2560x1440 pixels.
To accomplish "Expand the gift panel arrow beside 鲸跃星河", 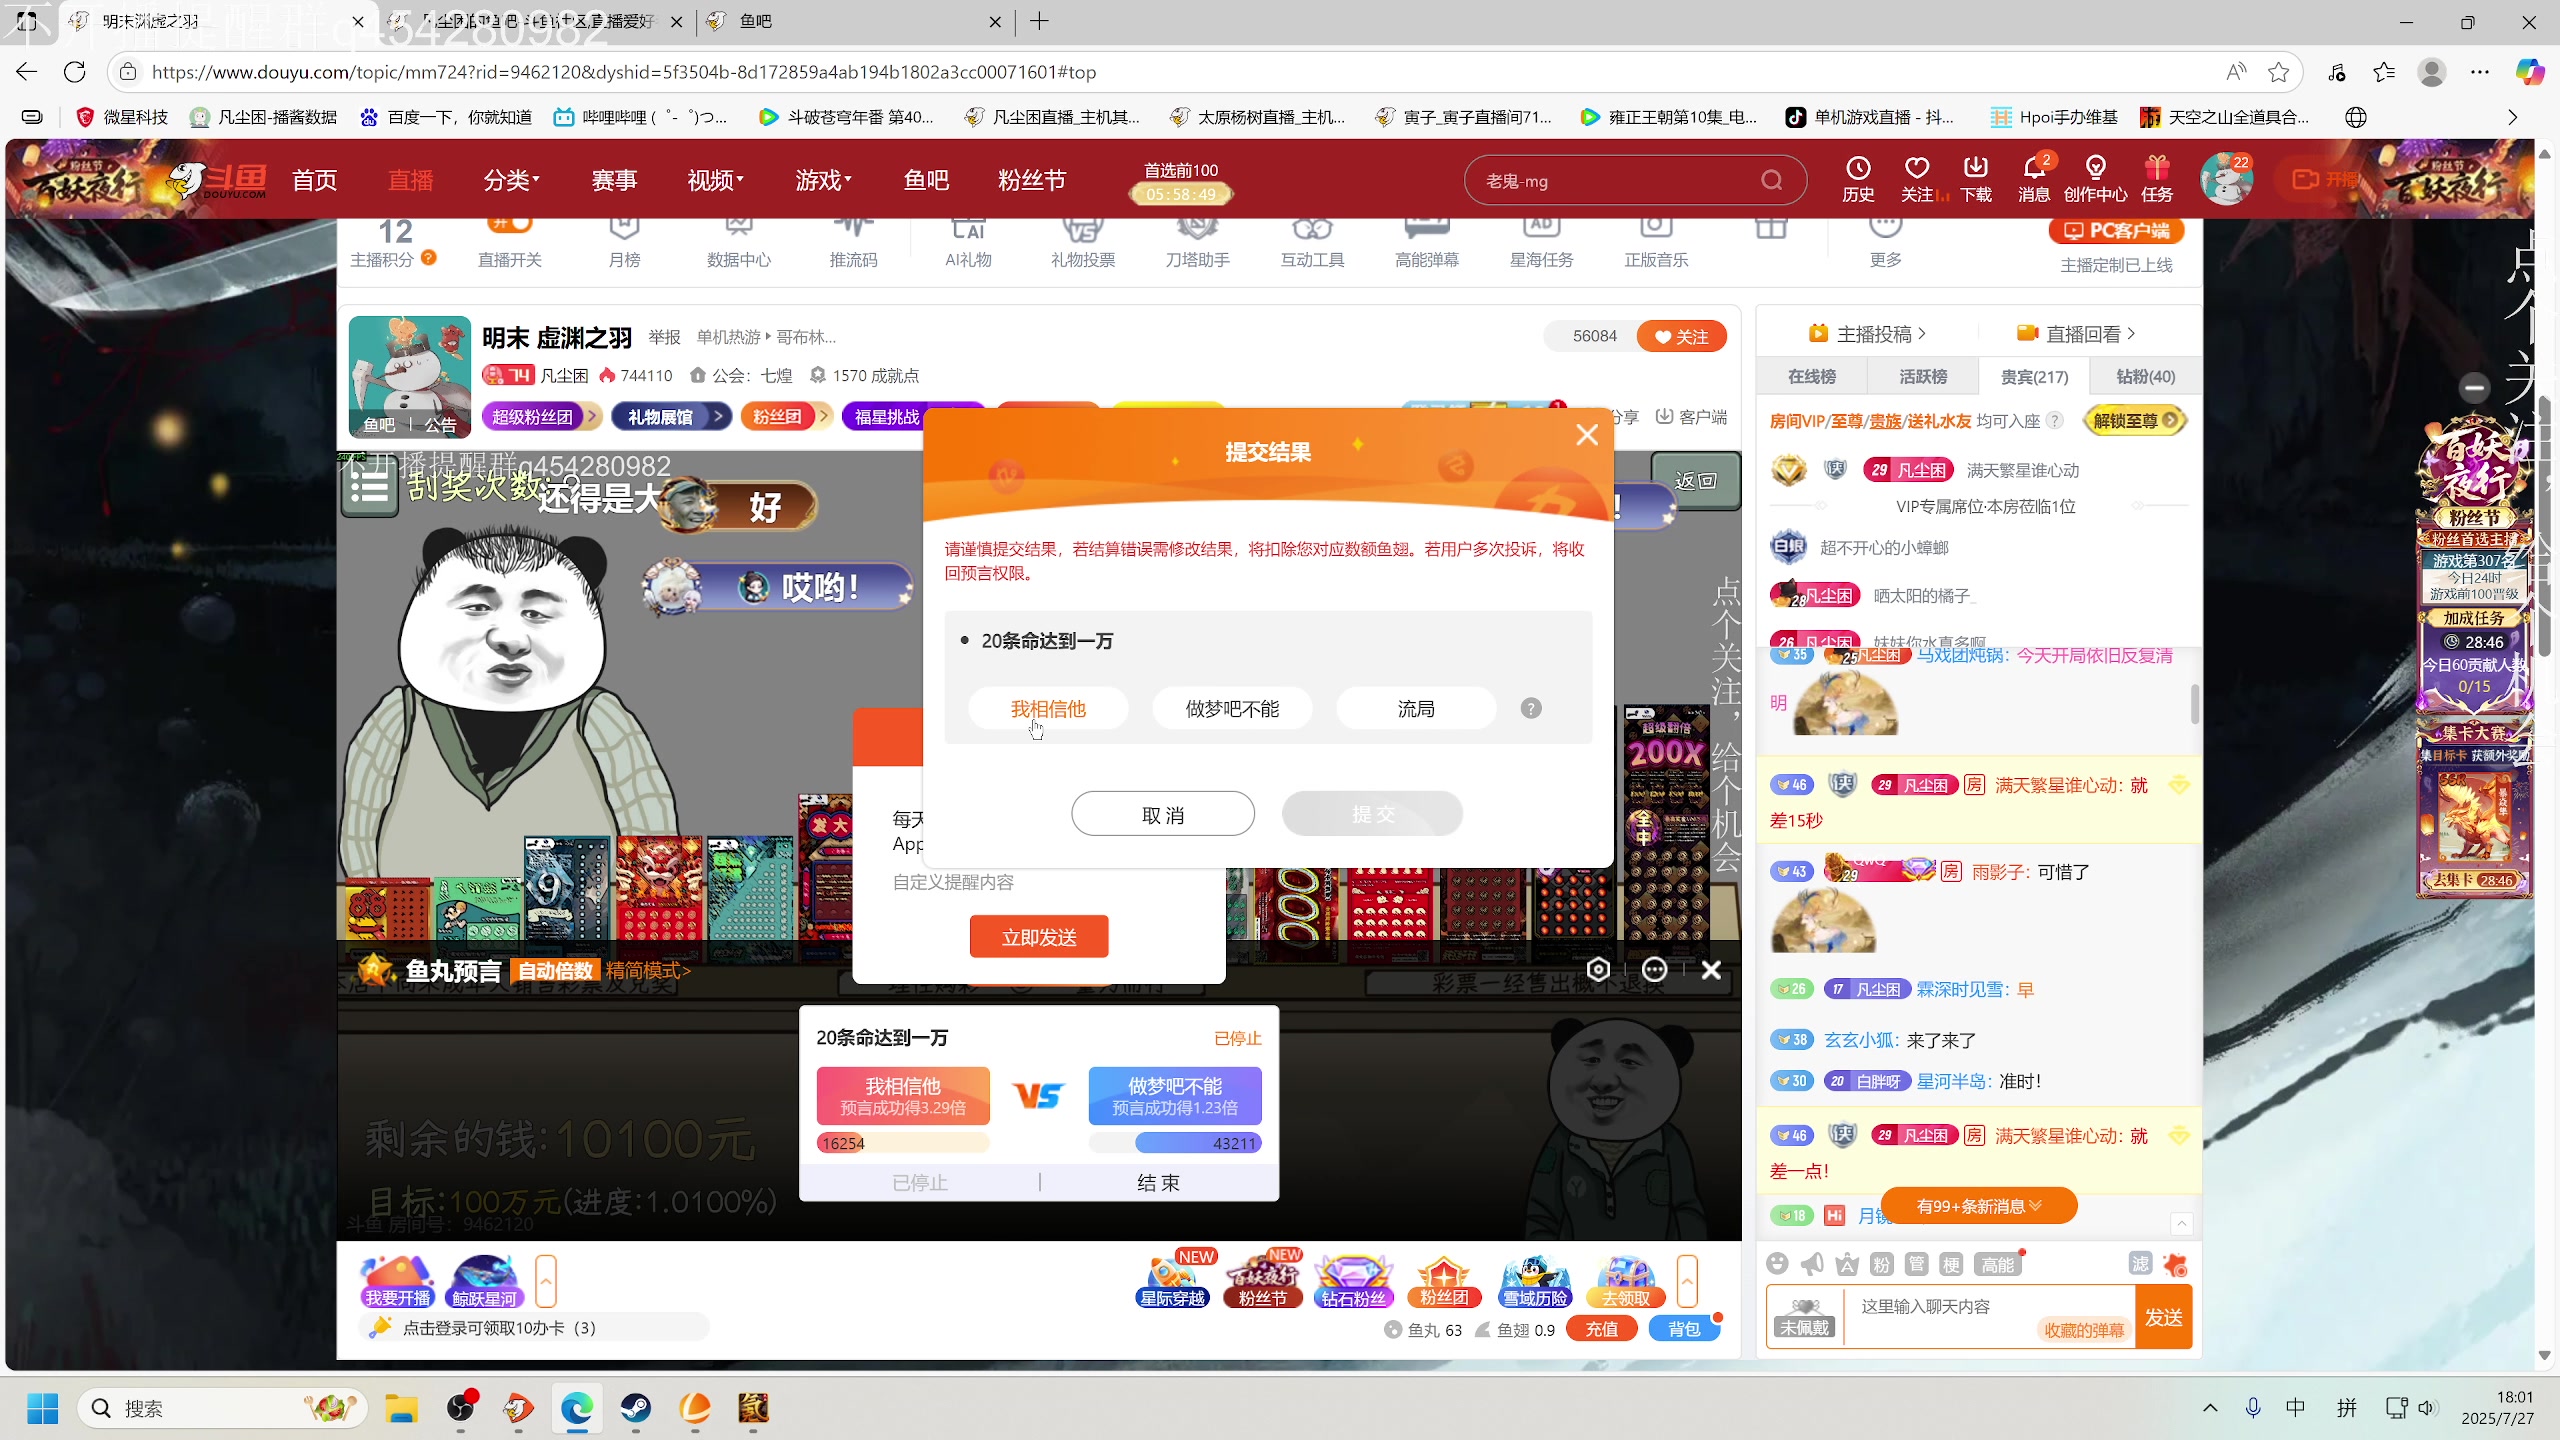I will [x=545, y=1281].
